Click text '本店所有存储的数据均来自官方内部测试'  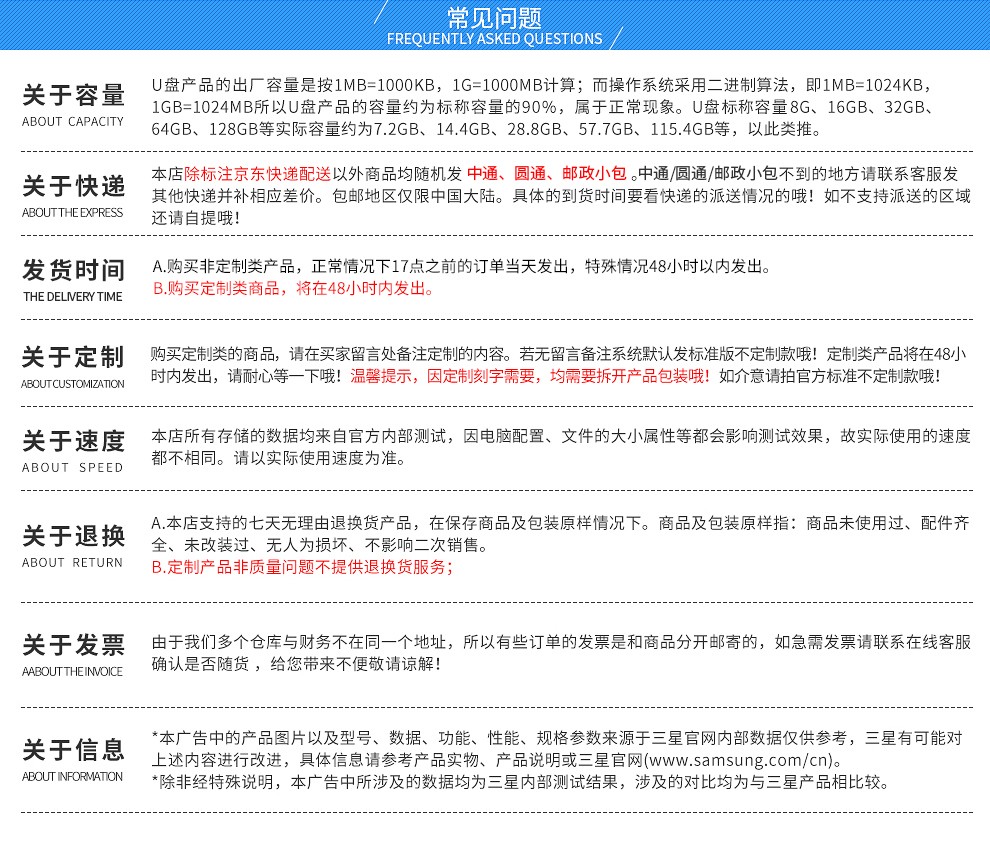tap(299, 436)
